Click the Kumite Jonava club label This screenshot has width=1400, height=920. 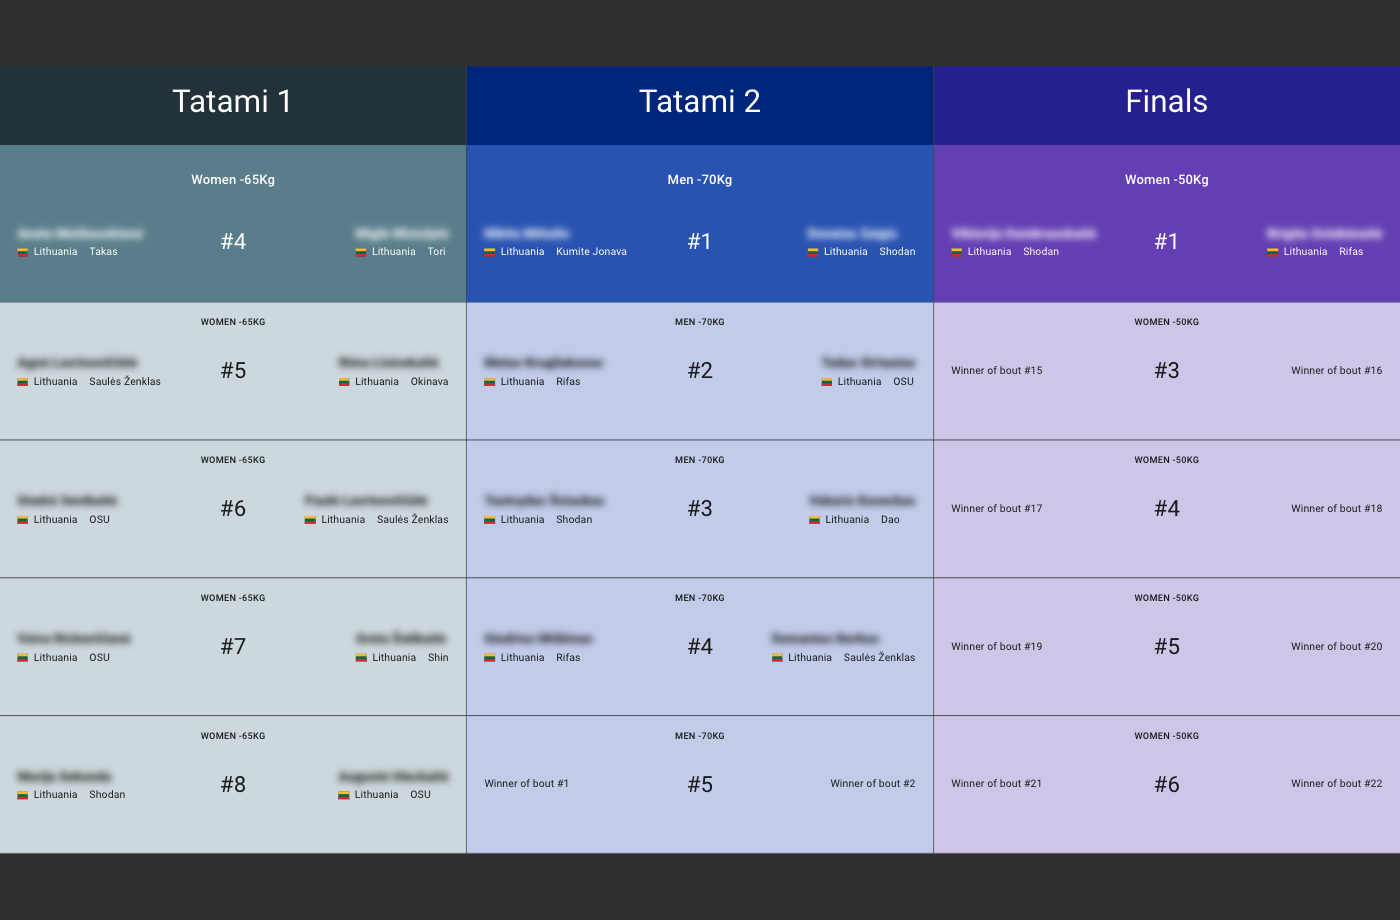coord(591,252)
